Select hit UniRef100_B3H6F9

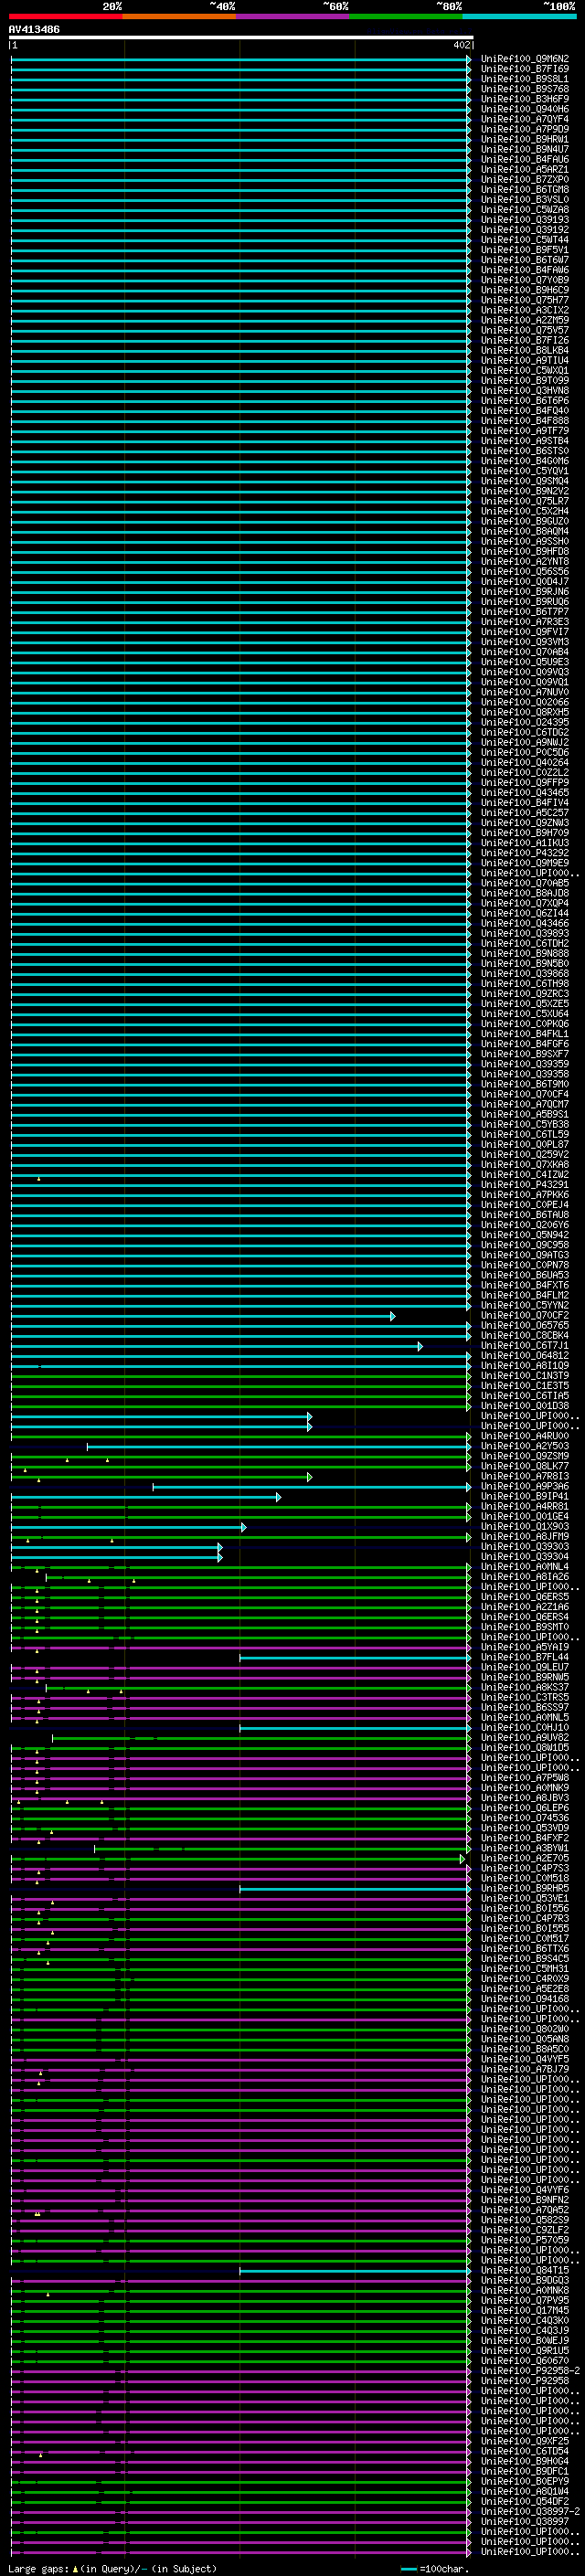[525, 99]
